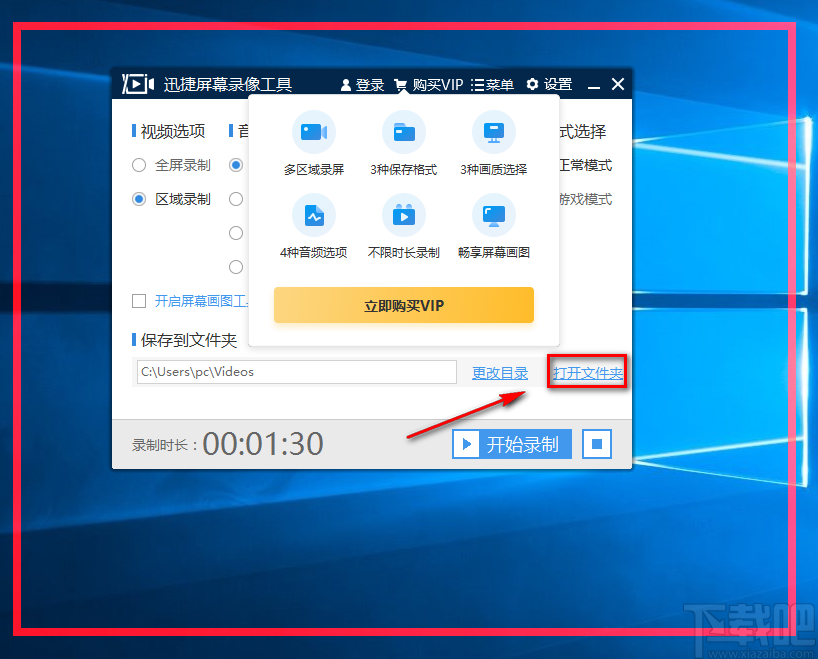Click the 多区域录屏 camera icon
818x659 pixels.
pyautogui.click(x=314, y=132)
